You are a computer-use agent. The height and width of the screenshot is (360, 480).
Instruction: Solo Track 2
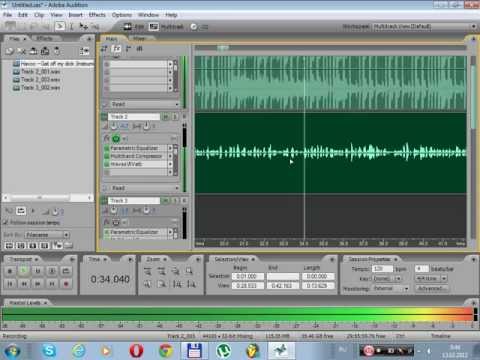click(175, 117)
